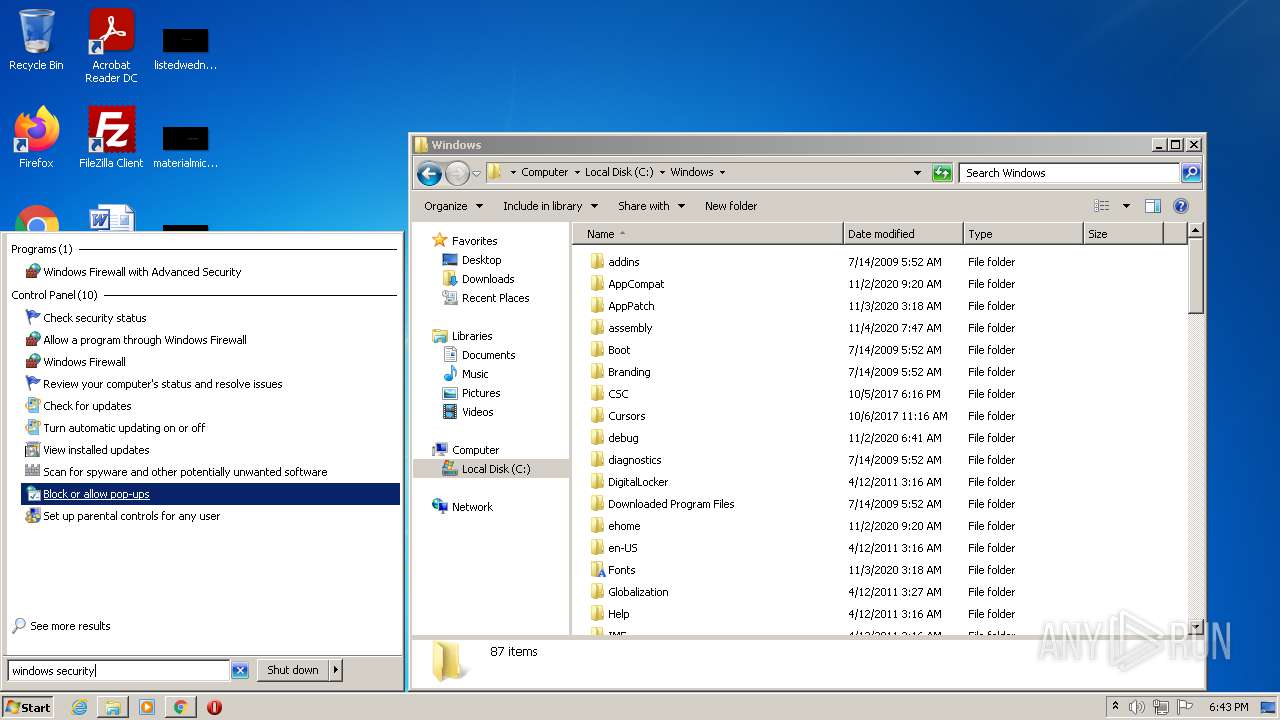Image resolution: width=1280 pixels, height=720 pixels.
Task: Click the red Opera icon in the taskbar
Action: [214, 707]
